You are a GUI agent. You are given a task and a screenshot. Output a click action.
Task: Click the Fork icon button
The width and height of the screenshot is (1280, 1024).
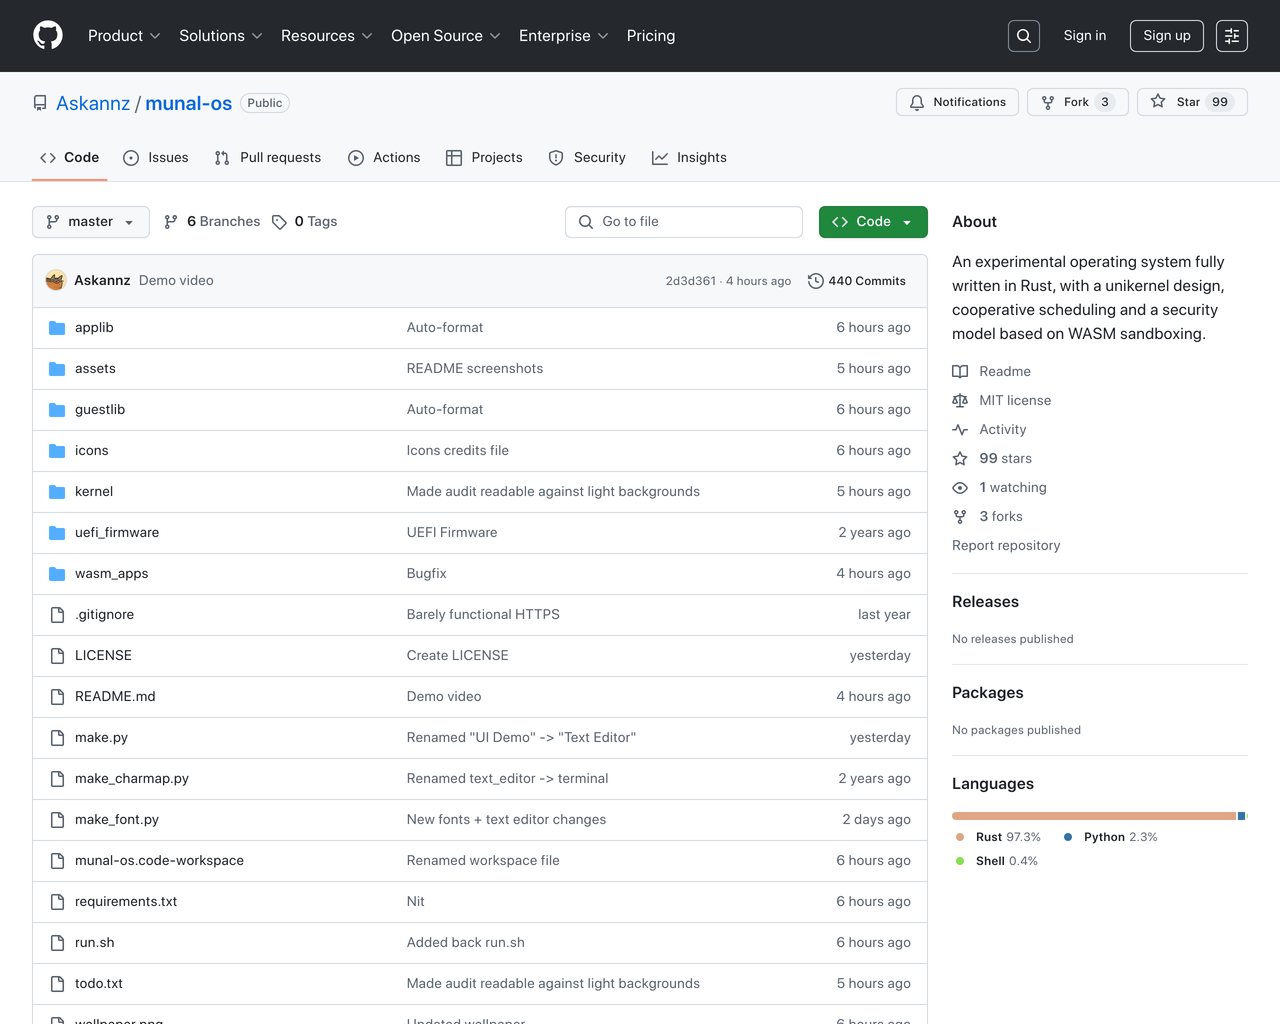(1048, 102)
